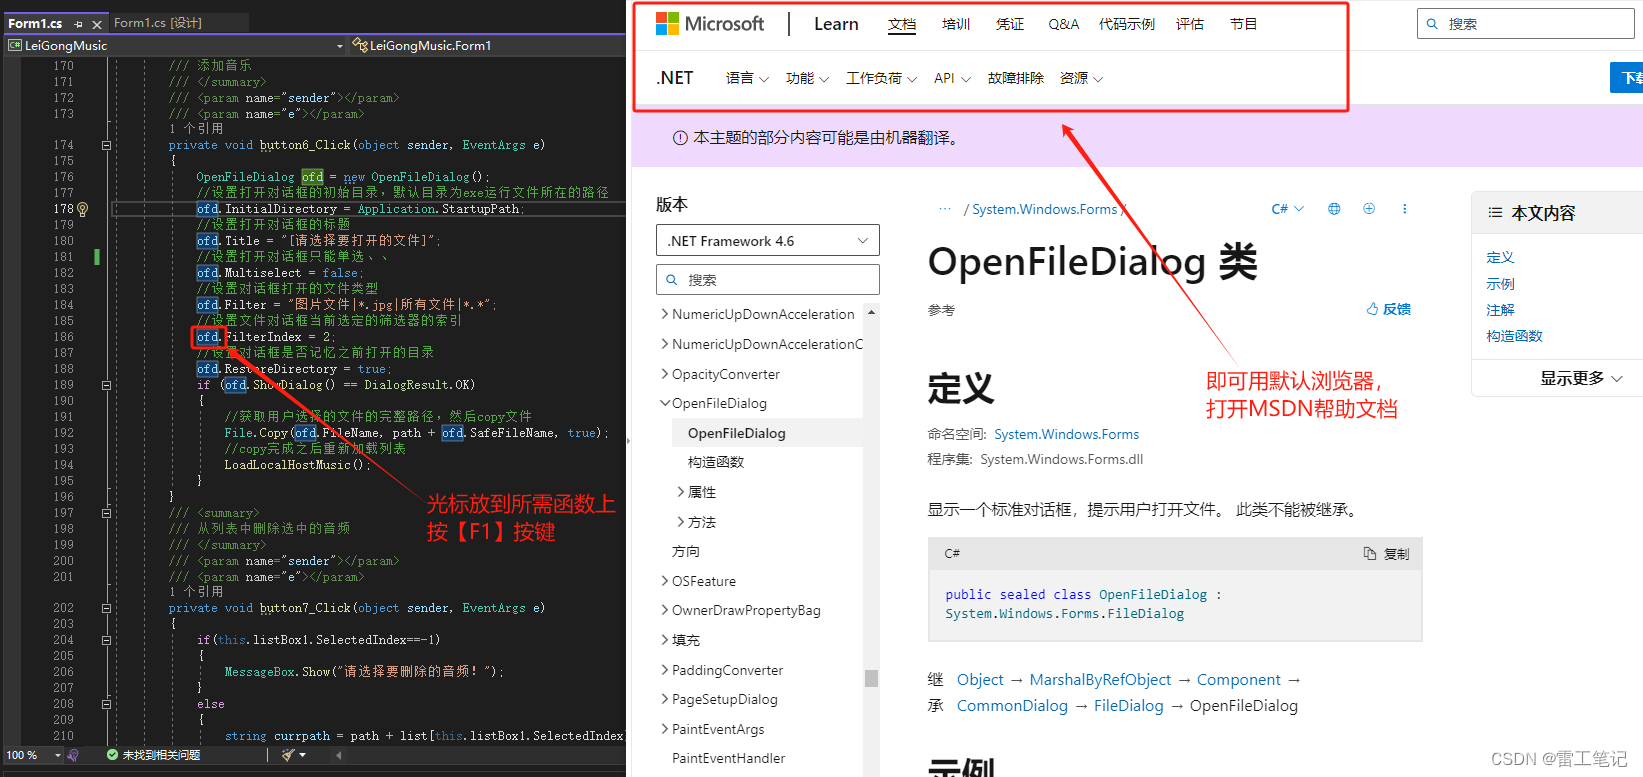
Task: Open the Learn link in header
Action: point(836,24)
